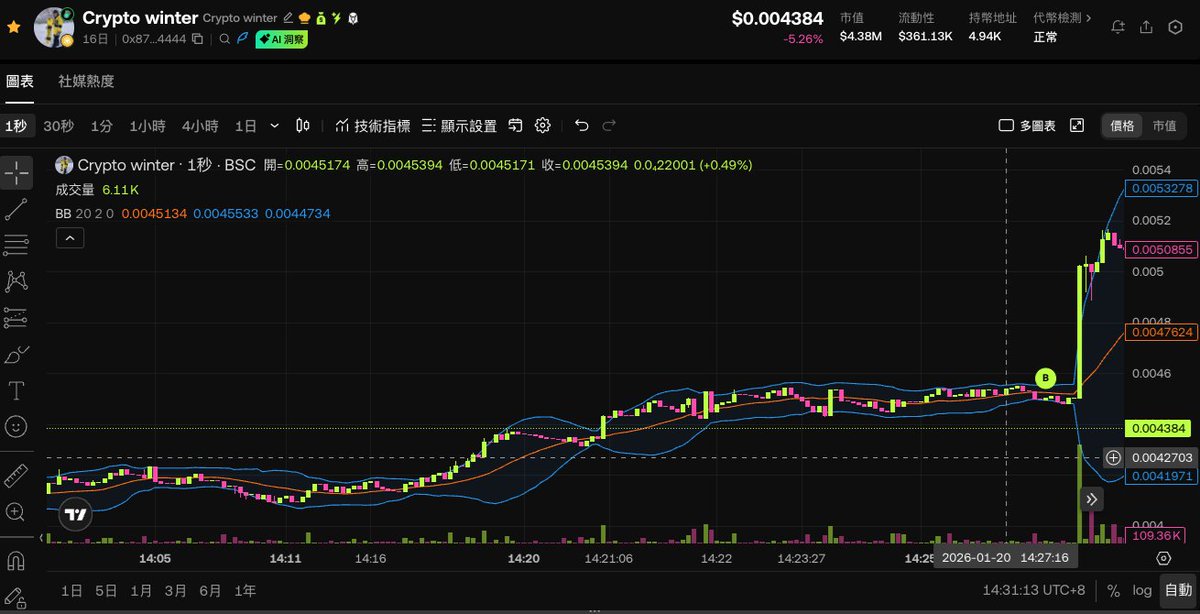Image resolution: width=1200 pixels, height=614 pixels.
Task: Click the orange chef hat badge icon
Action: 304,18
